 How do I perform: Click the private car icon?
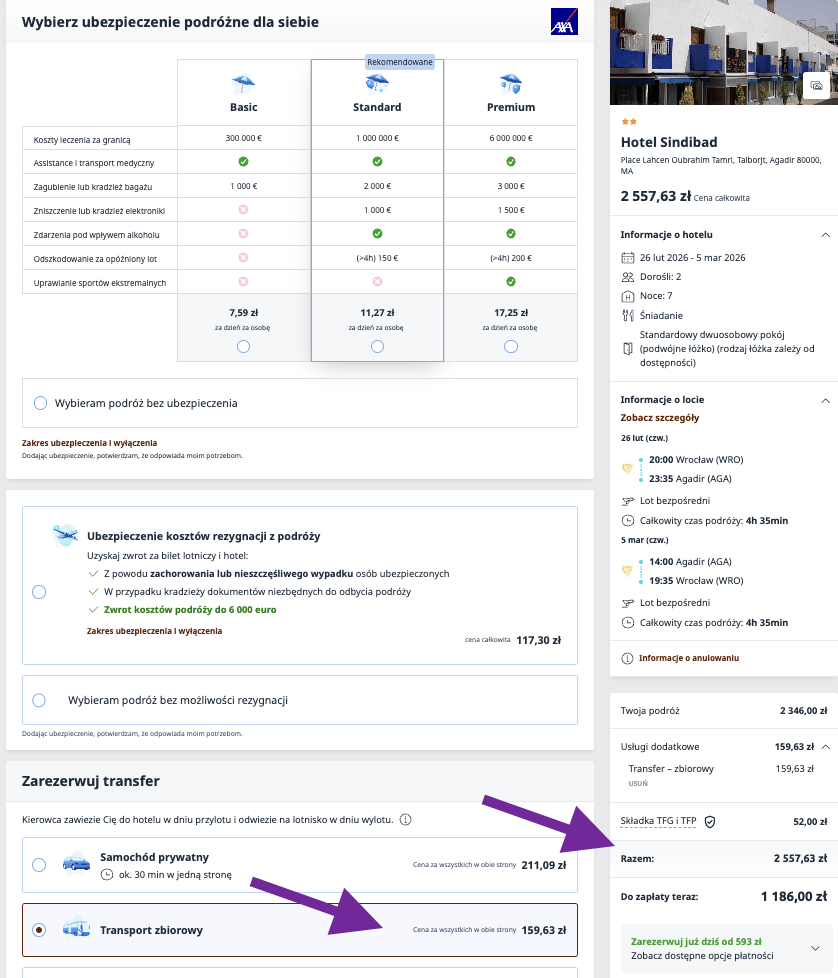pos(76,863)
